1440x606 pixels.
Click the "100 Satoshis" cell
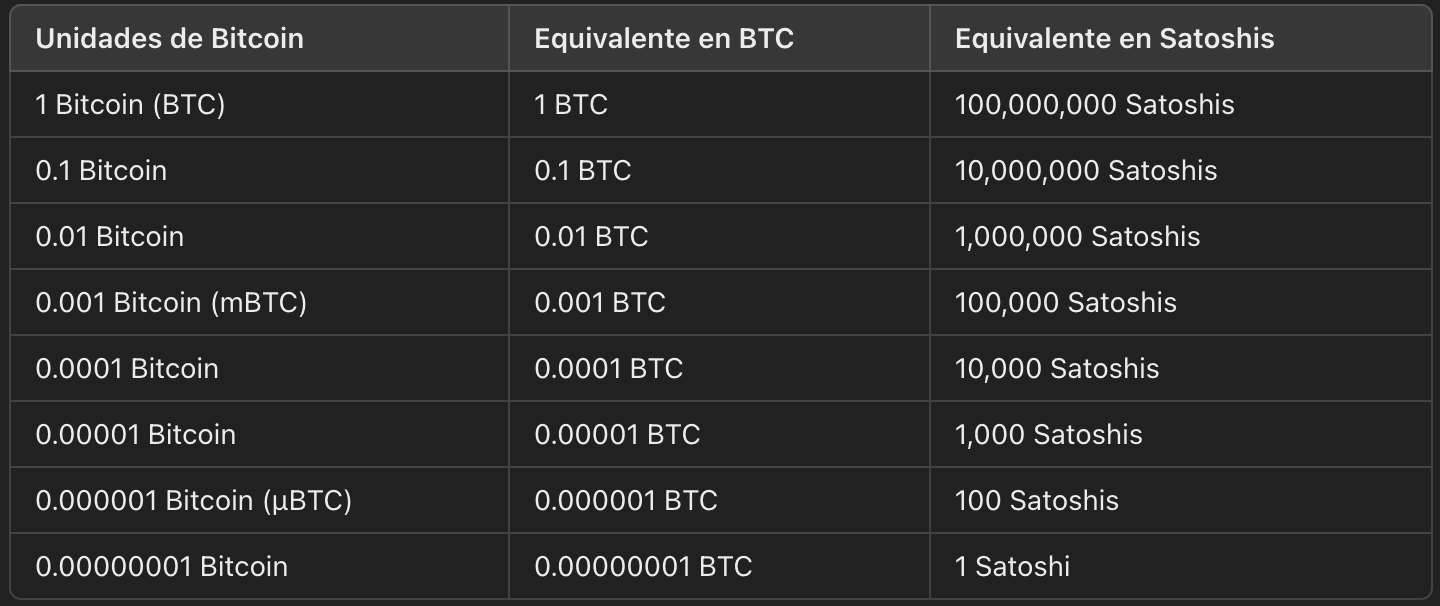tap(1036, 501)
